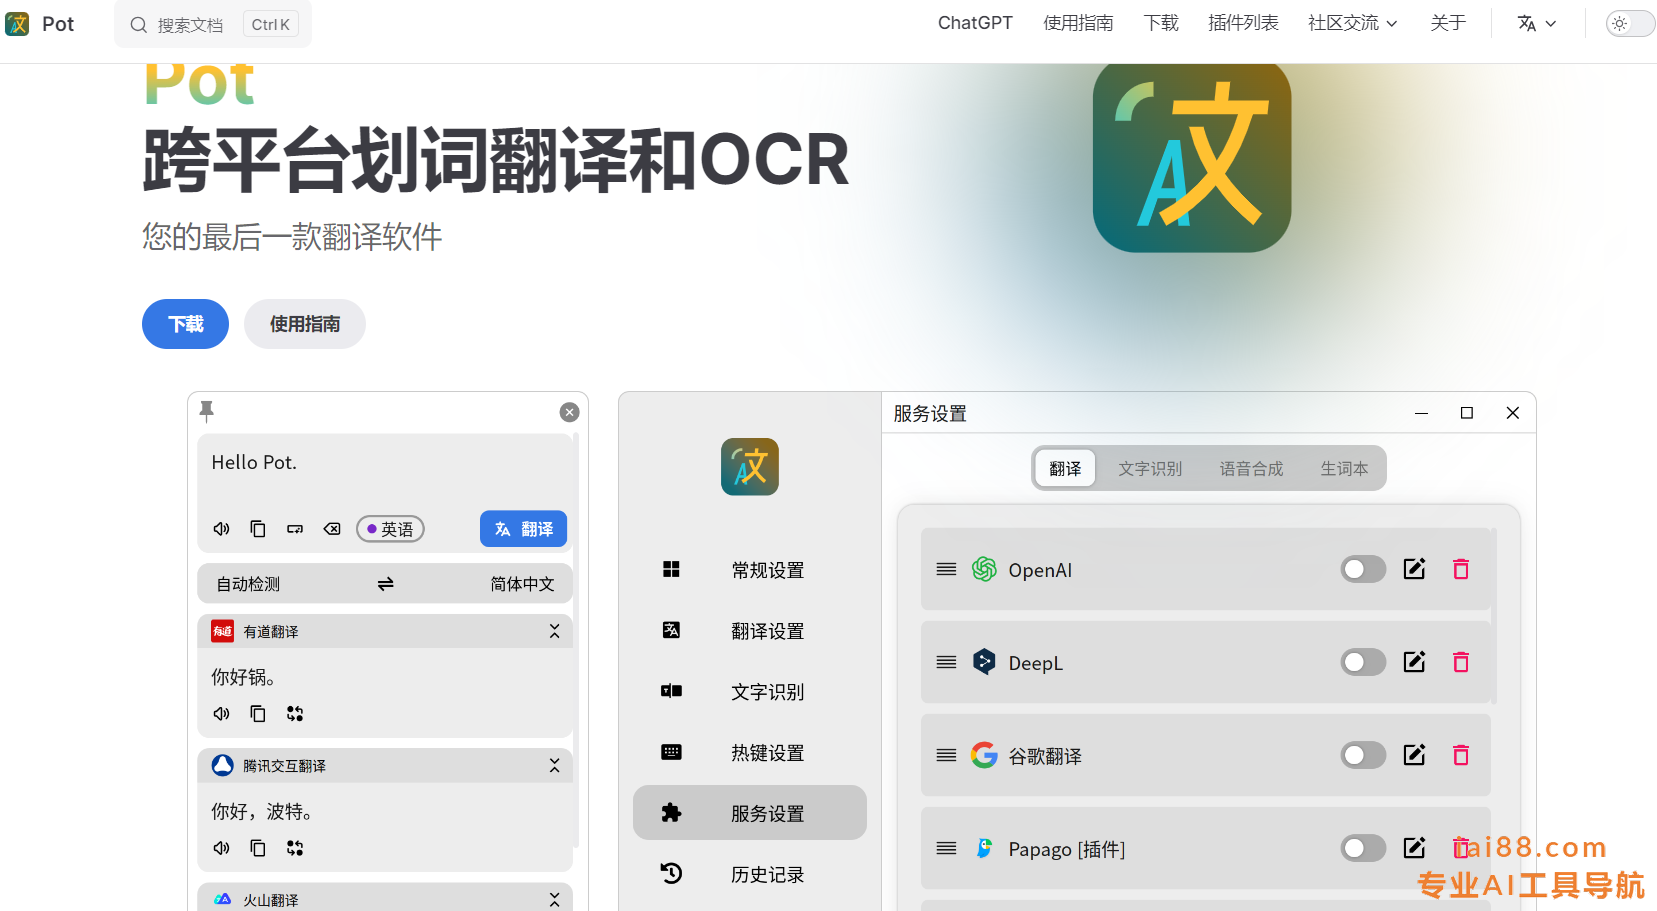Screen dimensions: 1657x911
Task: Enable the DeepL service toggle
Action: 1363,662
